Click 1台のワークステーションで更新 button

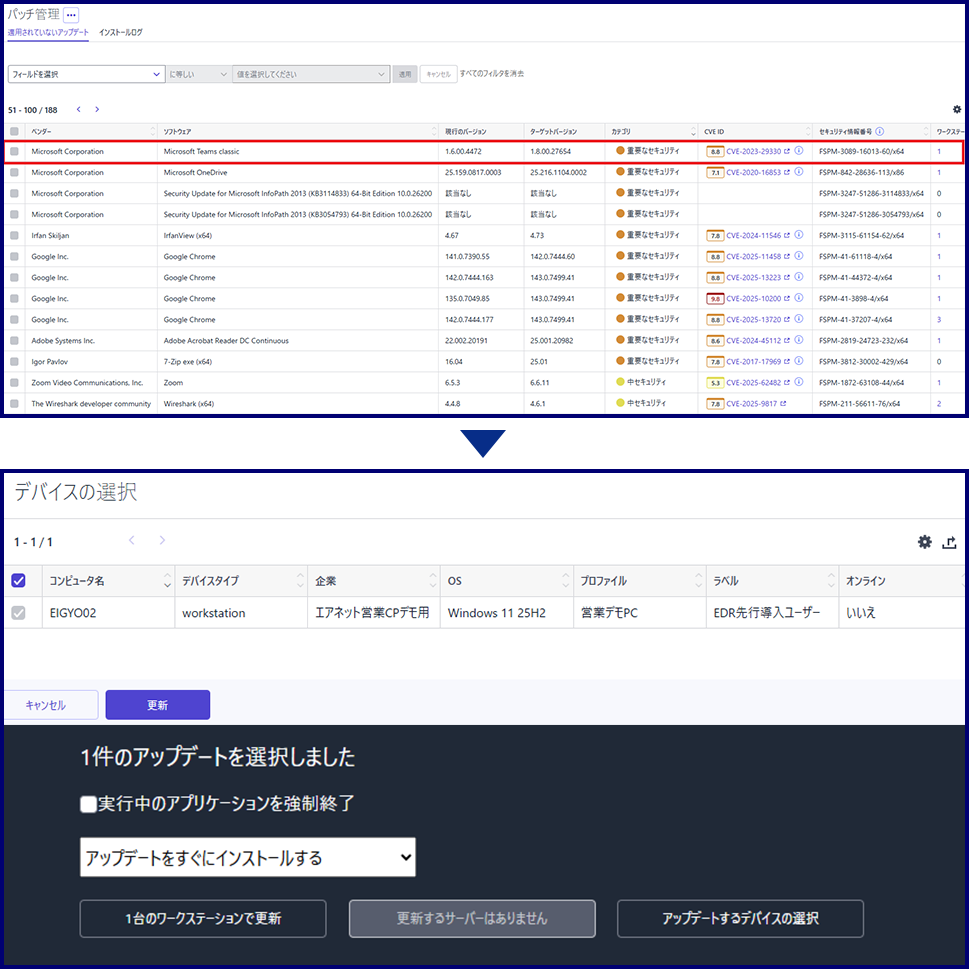pyautogui.click(x=203, y=918)
